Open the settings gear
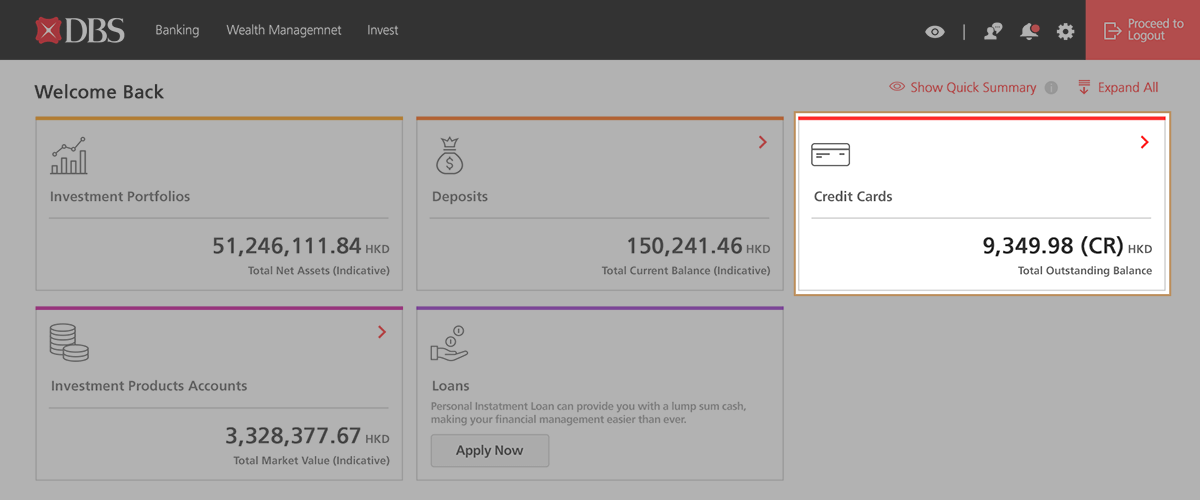The image size is (1200, 500). click(x=1065, y=32)
